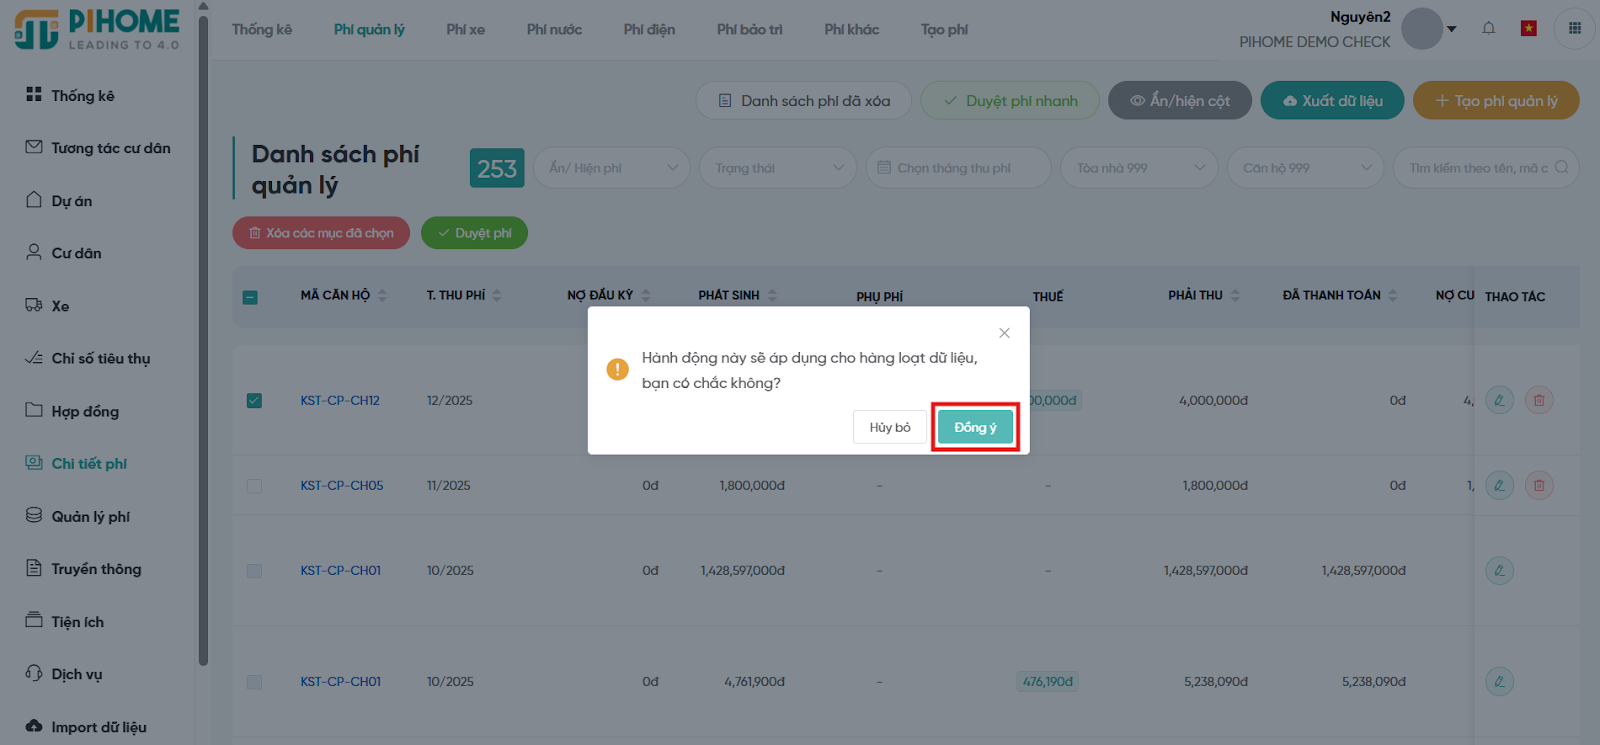Click the PIHOME logo
Screen dimensions: 1600x745
97,29
